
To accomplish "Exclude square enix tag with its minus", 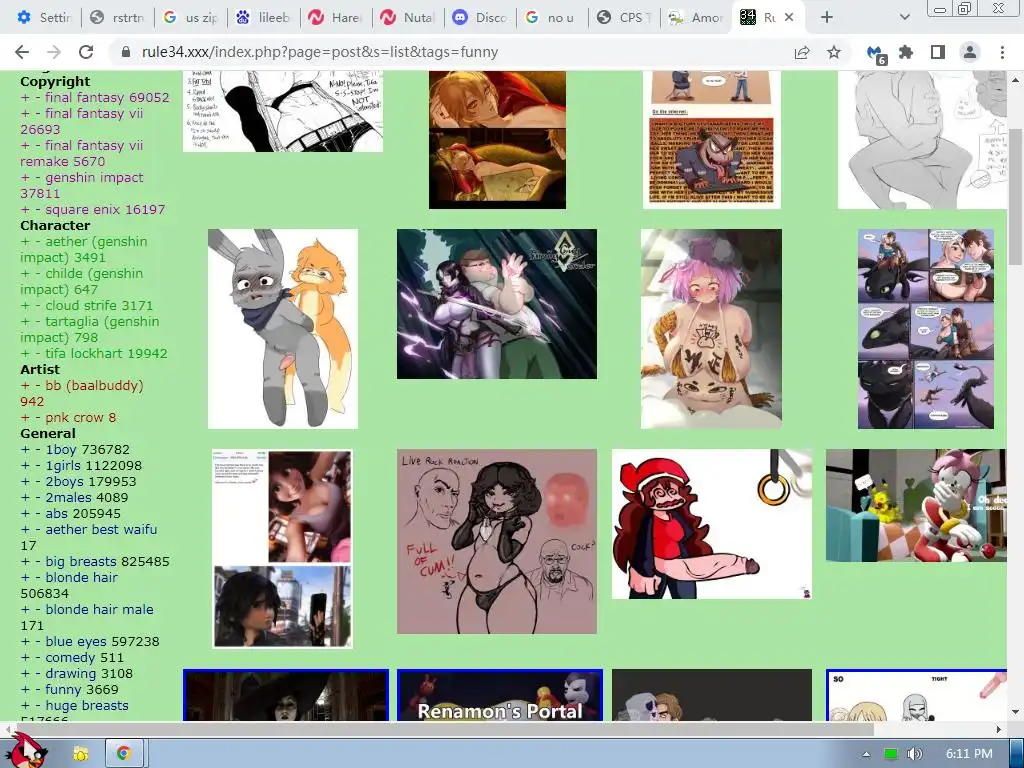I will (38, 210).
